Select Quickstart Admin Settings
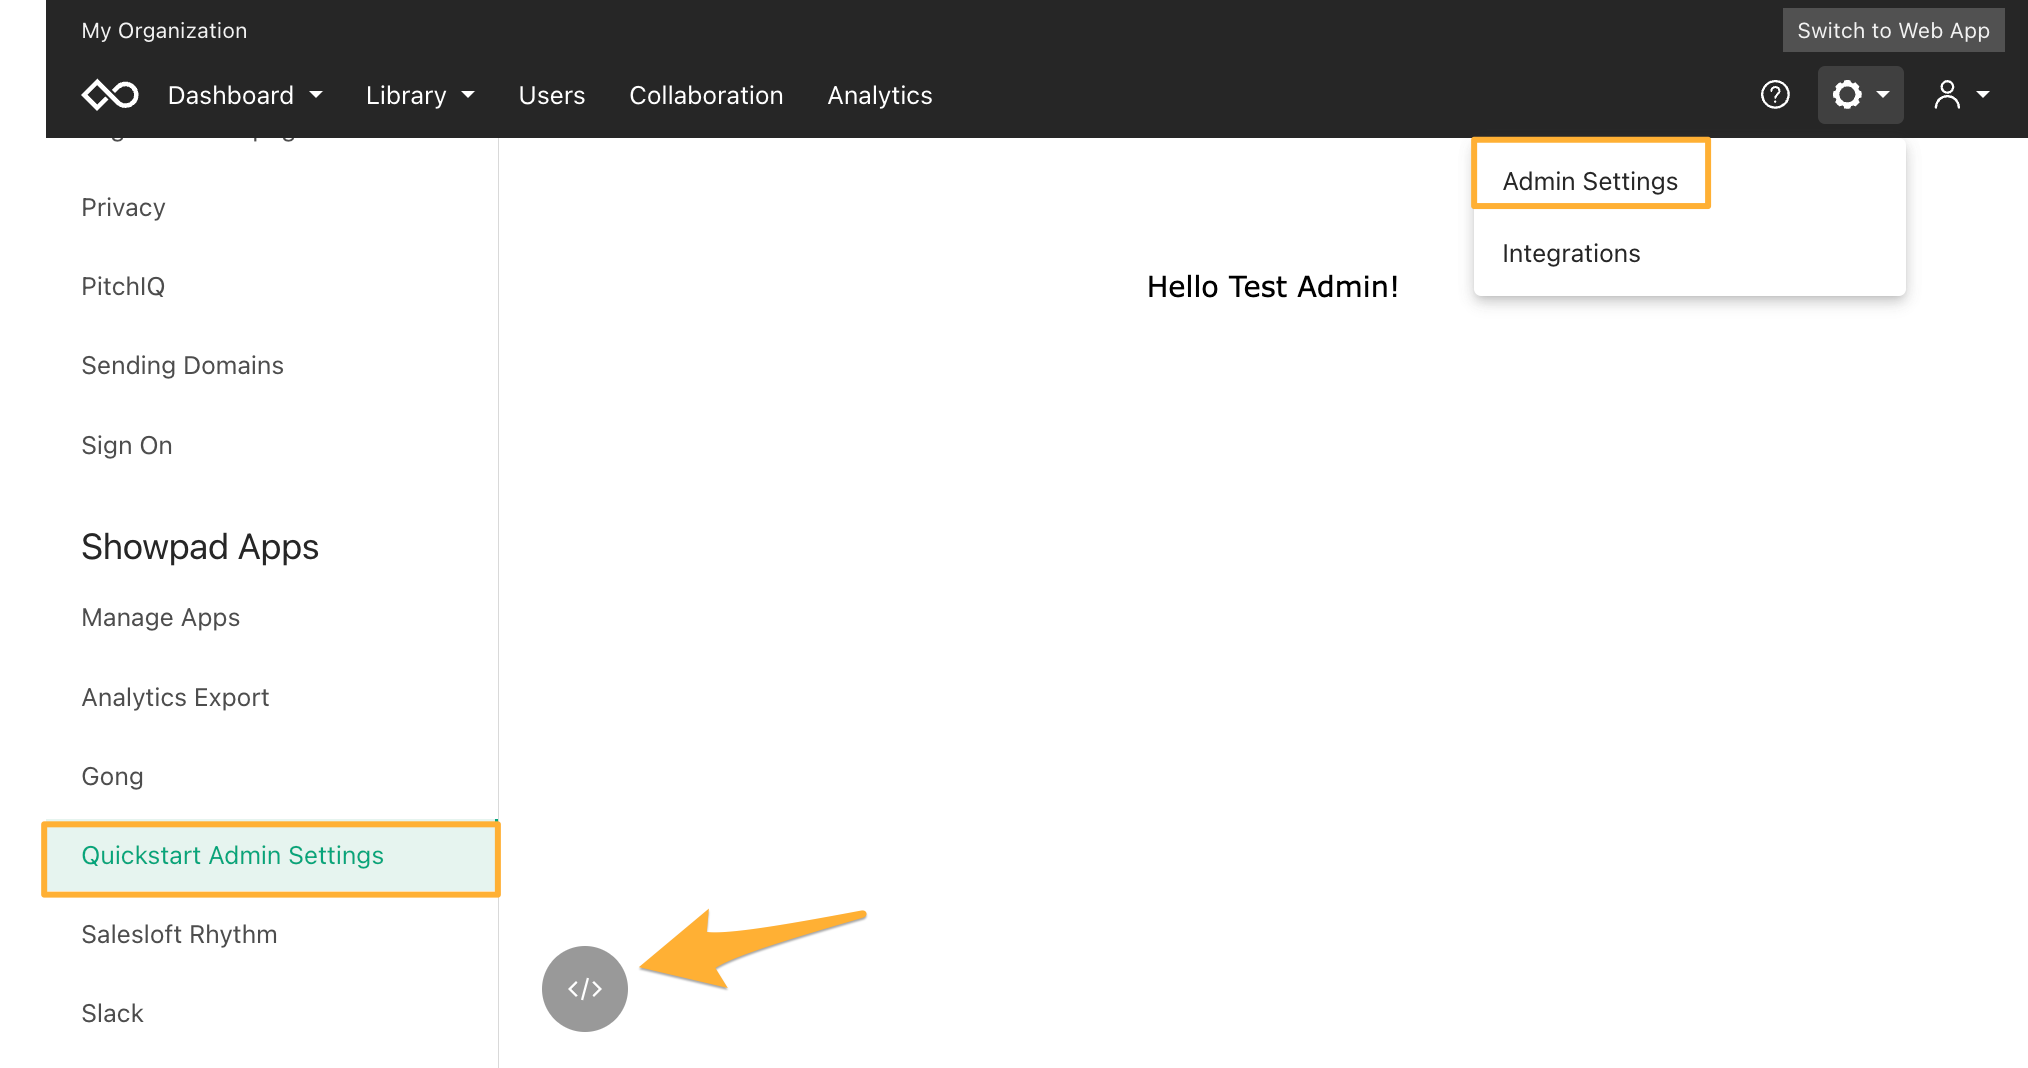Image resolution: width=2028 pixels, height=1068 pixels. point(270,858)
